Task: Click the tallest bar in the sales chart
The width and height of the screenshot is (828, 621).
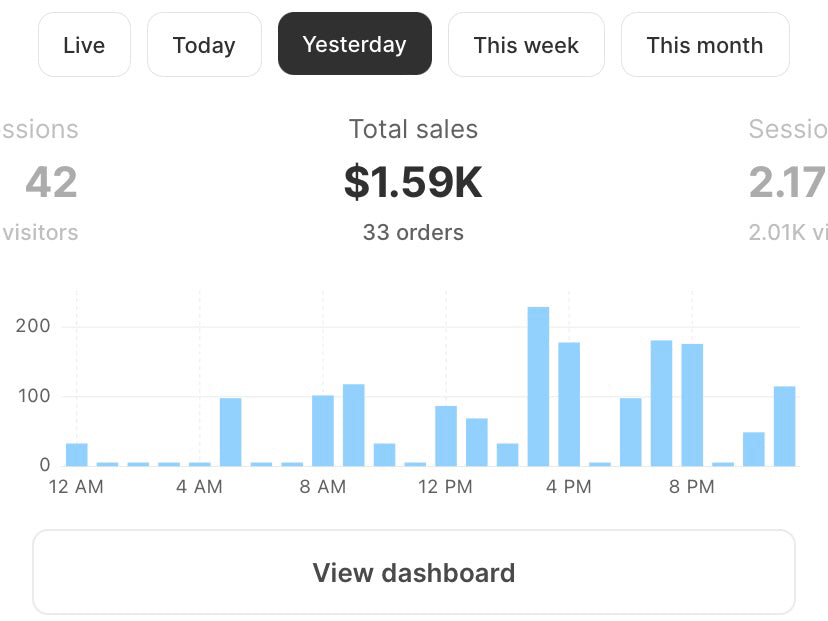Action: pyautogui.click(x=538, y=386)
